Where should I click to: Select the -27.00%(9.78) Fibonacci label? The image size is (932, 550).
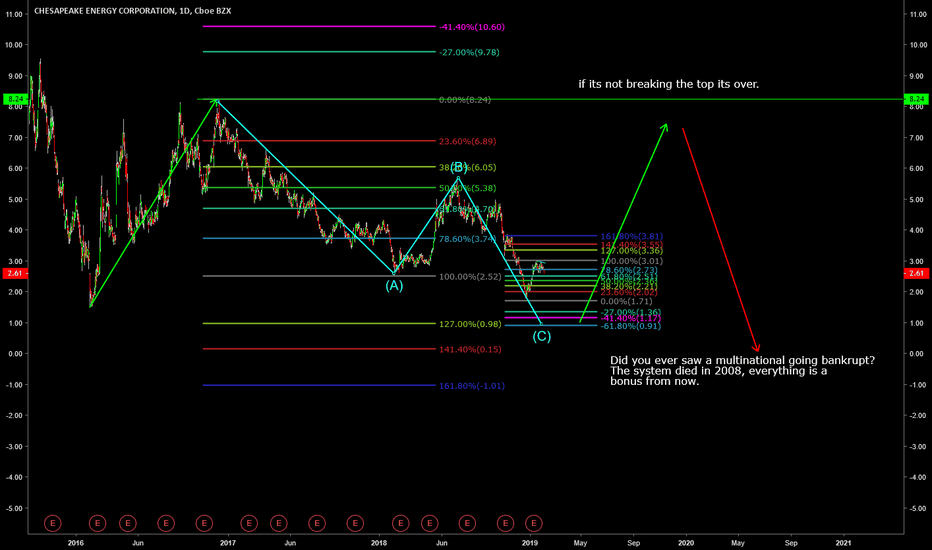469,52
